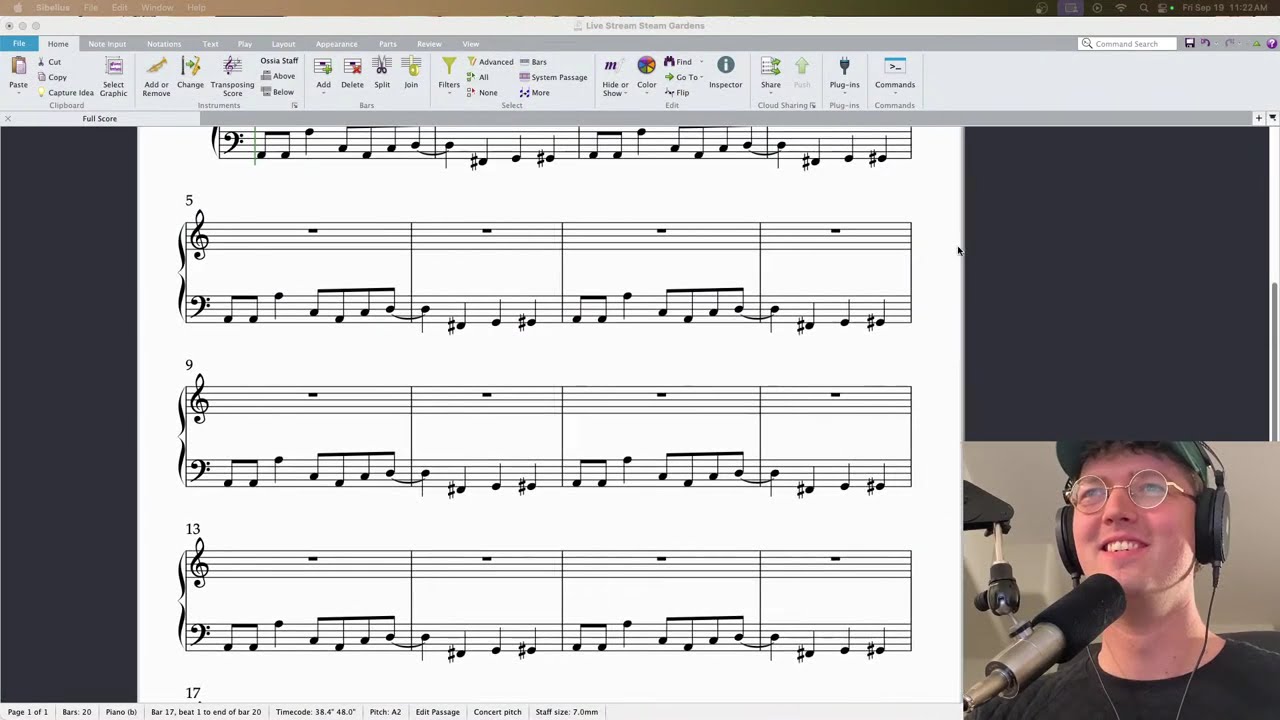
Task: Click the Flip icon
Action: click(669, 92)
